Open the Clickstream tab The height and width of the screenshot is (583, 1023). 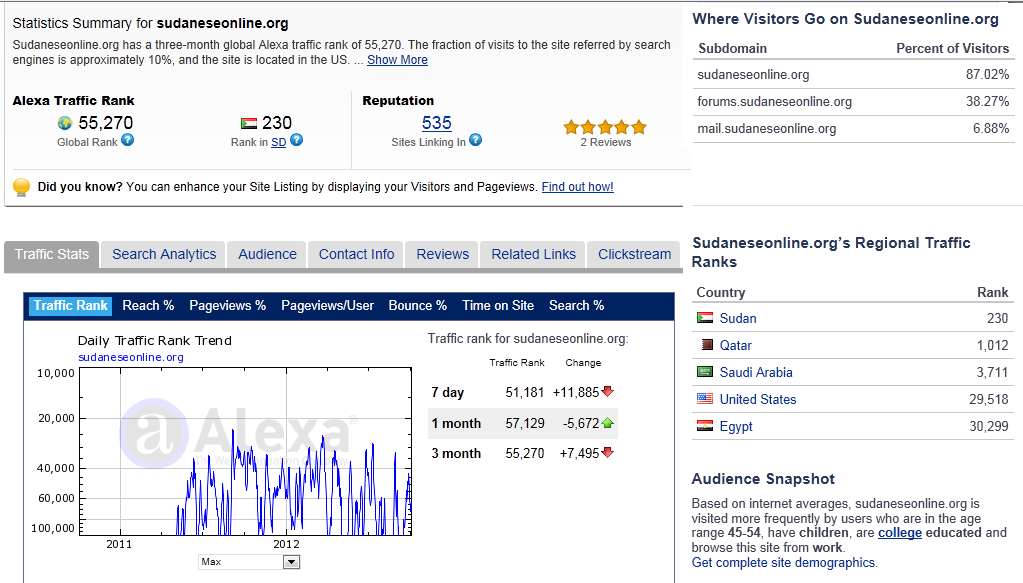634,255
